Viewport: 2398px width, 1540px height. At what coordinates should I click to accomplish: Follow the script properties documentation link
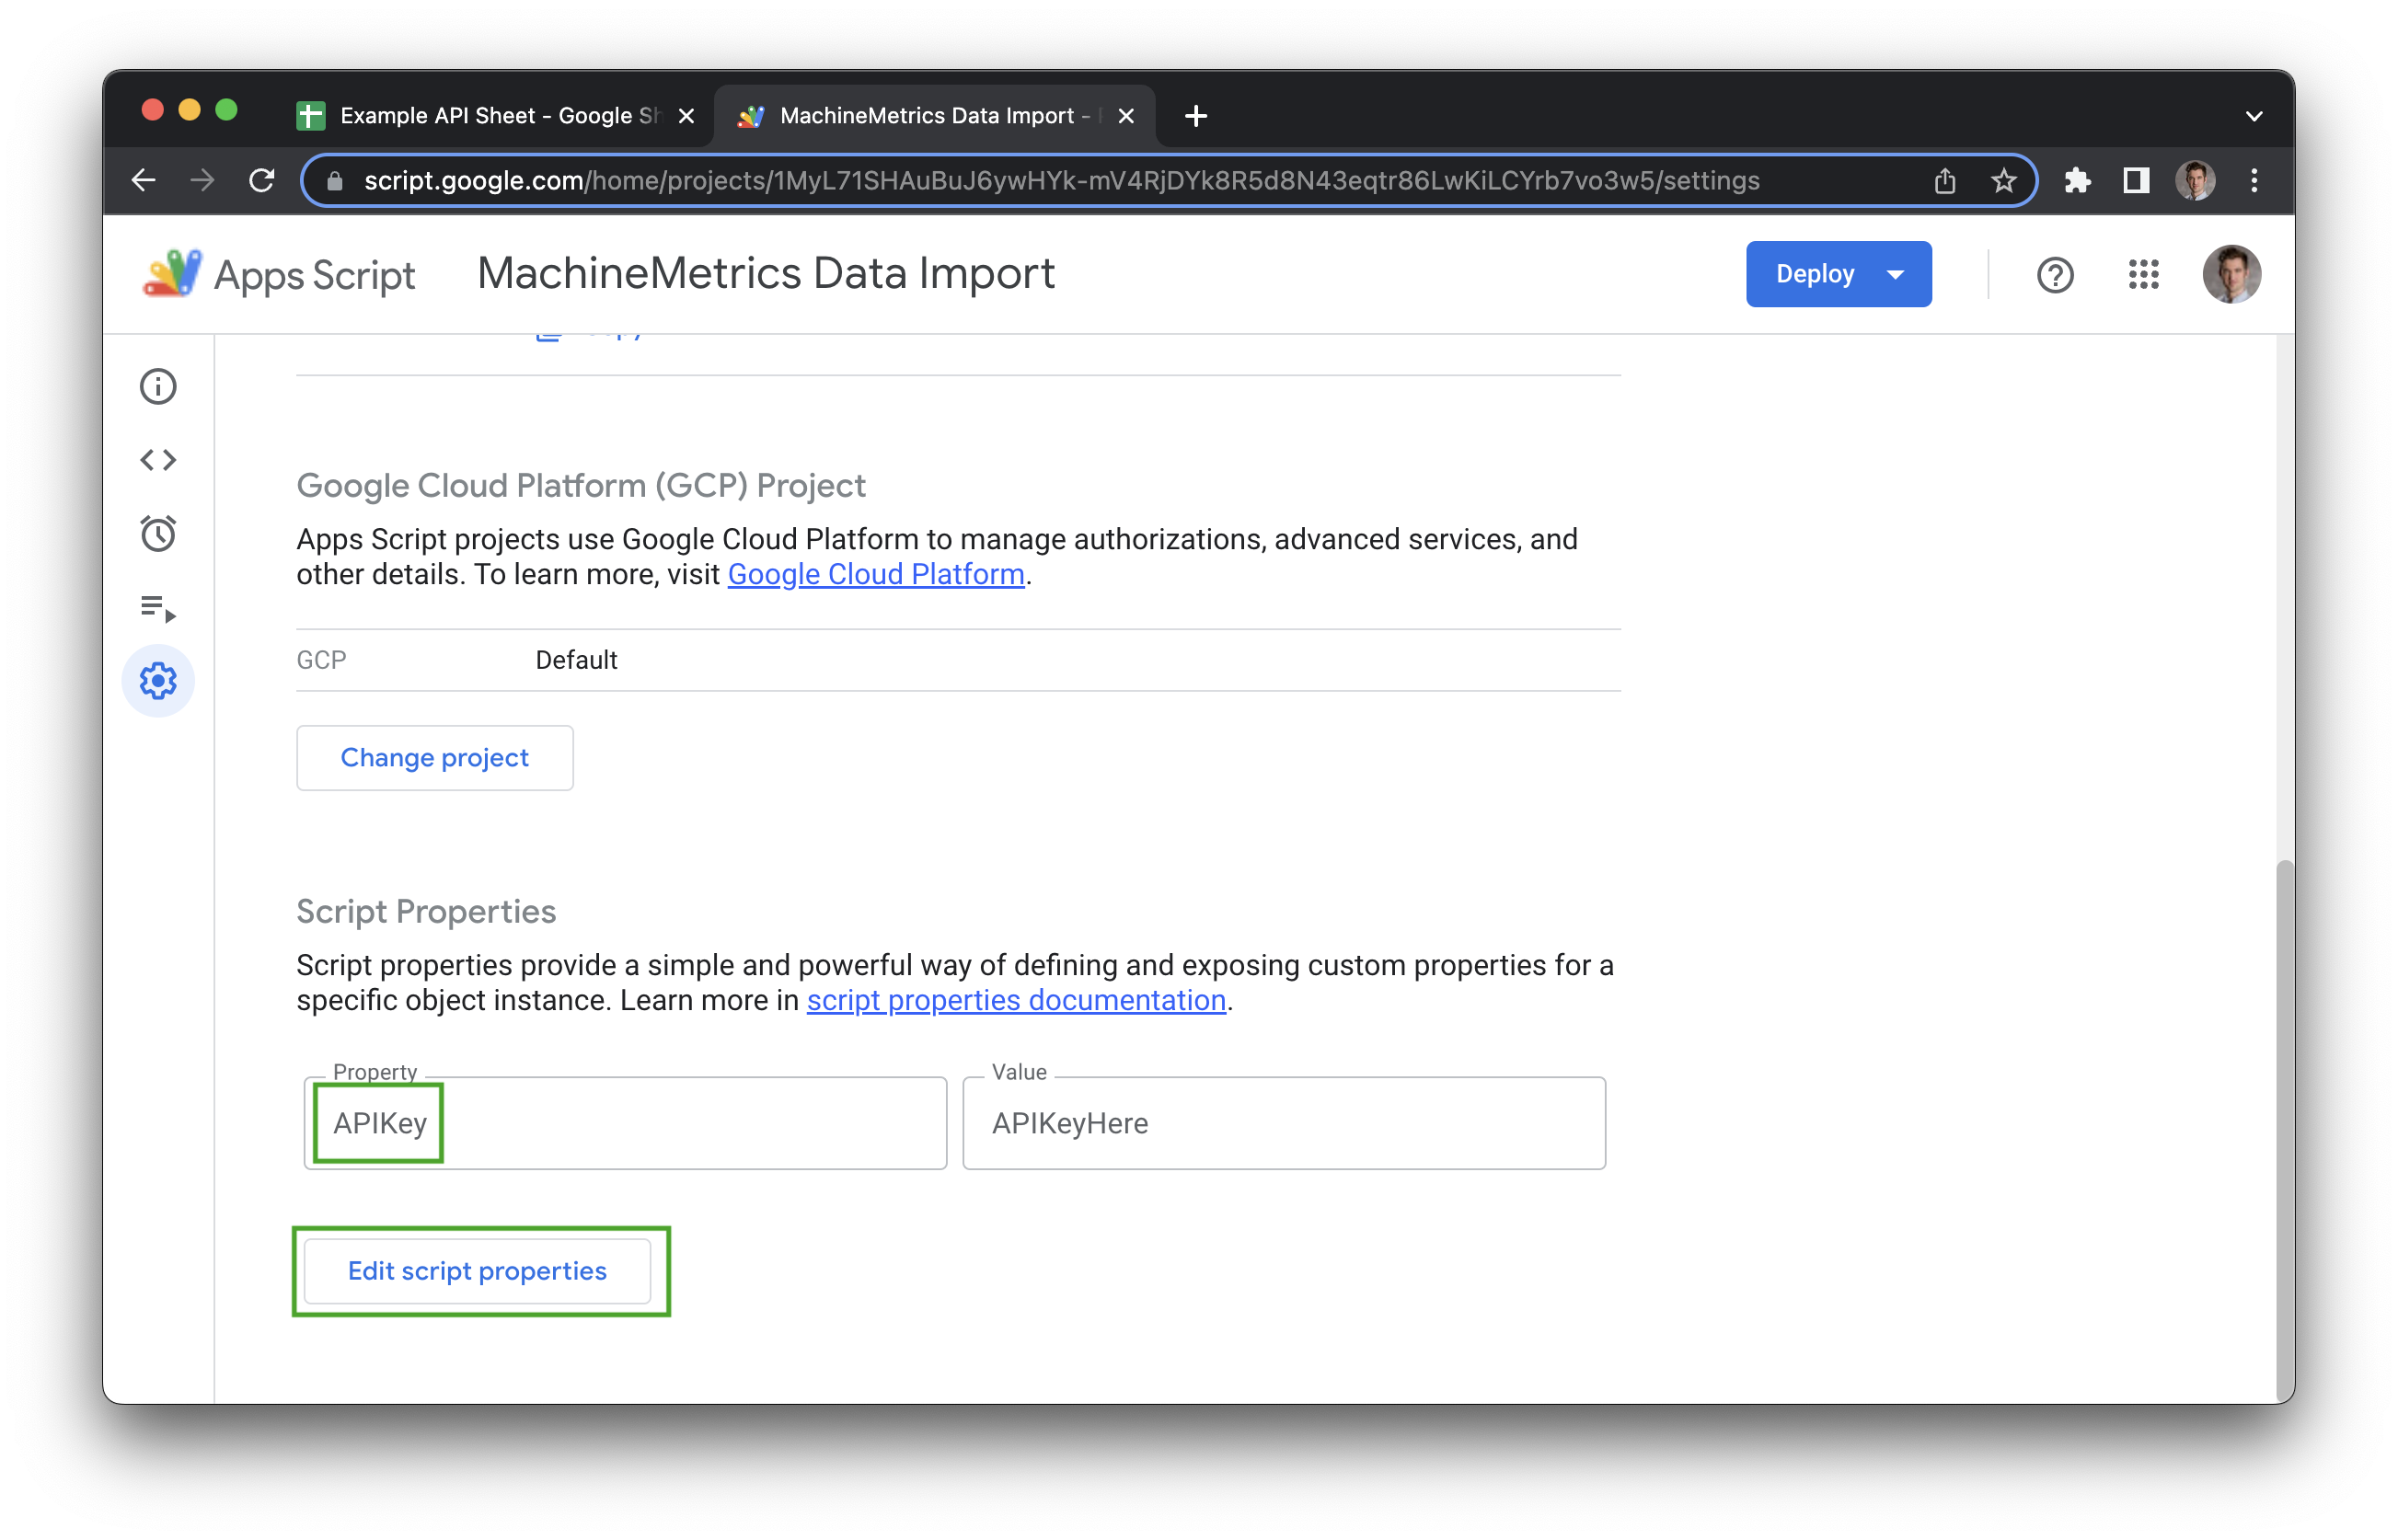pos(1016,1000)
